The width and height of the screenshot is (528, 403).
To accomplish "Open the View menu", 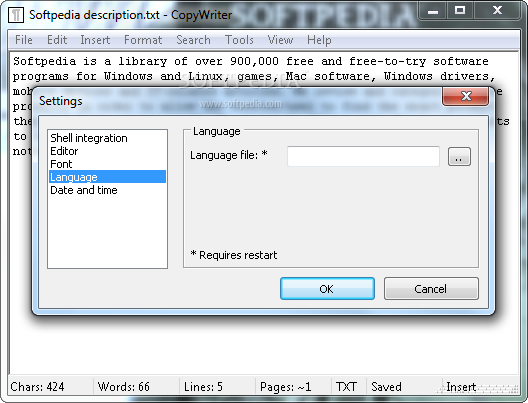I will (x=280, y=40).
